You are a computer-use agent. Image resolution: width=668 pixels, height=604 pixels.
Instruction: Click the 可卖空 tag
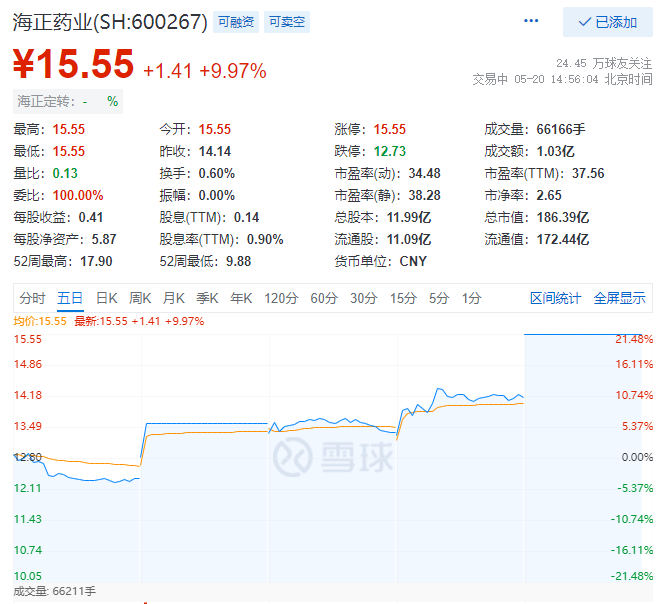pos(287,22)
